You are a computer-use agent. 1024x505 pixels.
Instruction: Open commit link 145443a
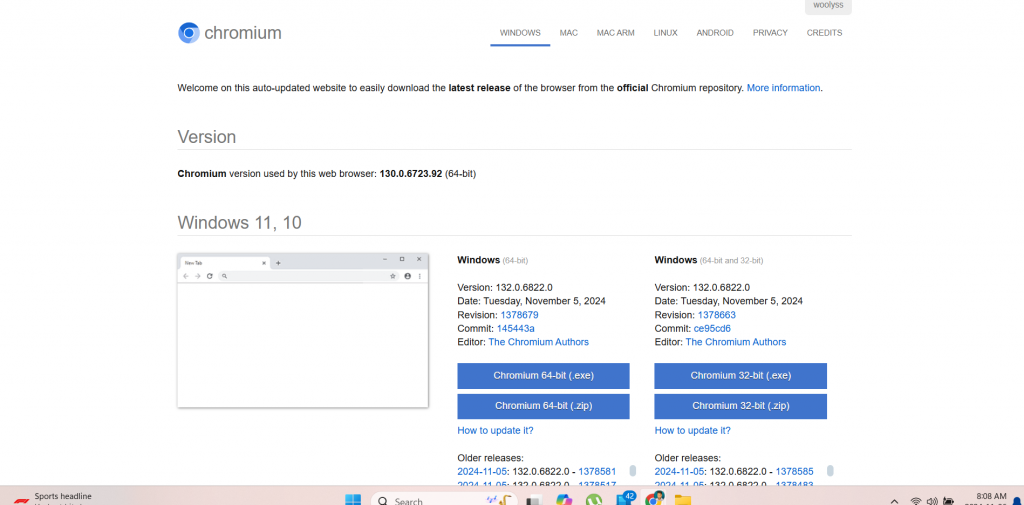coord(515,329)
